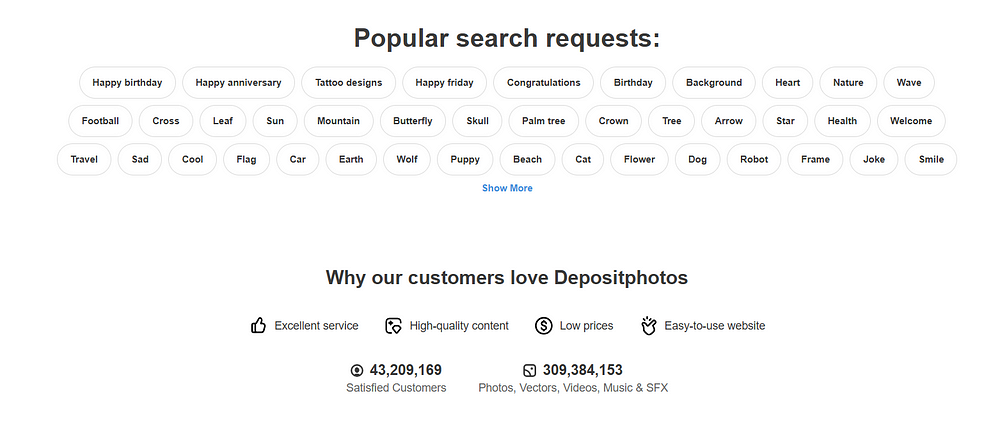Screen dimensions: 1000x441
Task: Click the Satisfied Customers counter icon
Action: point(357,370)
